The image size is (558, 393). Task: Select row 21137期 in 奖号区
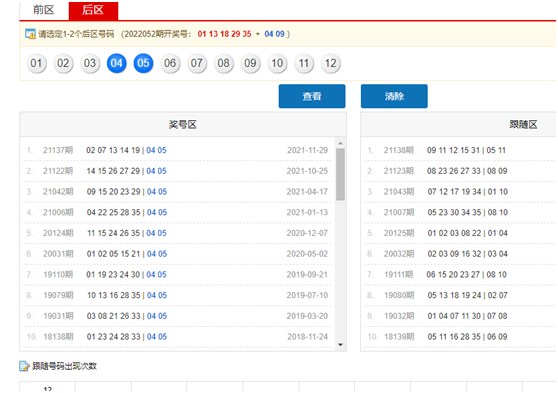[x=177, y=150]
